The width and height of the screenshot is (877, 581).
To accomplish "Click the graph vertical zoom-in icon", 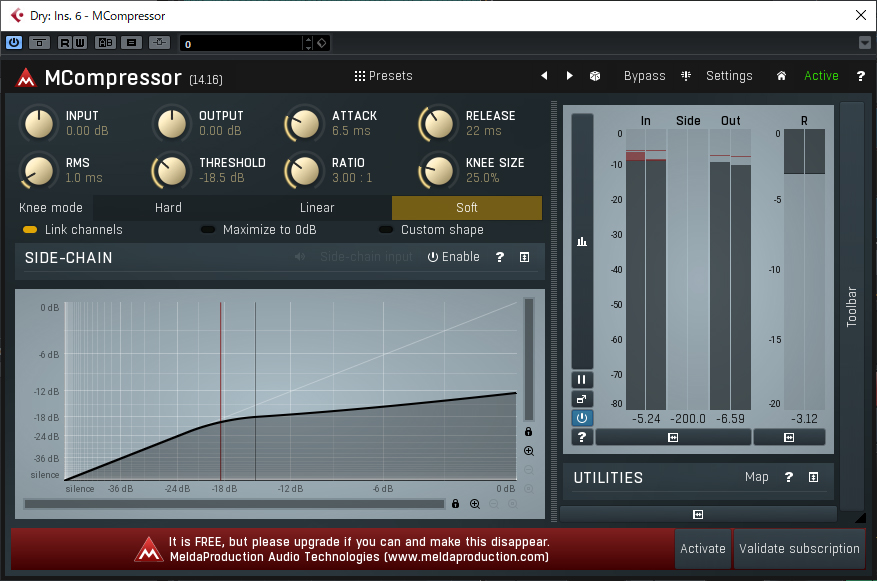I will click(529, 451).
